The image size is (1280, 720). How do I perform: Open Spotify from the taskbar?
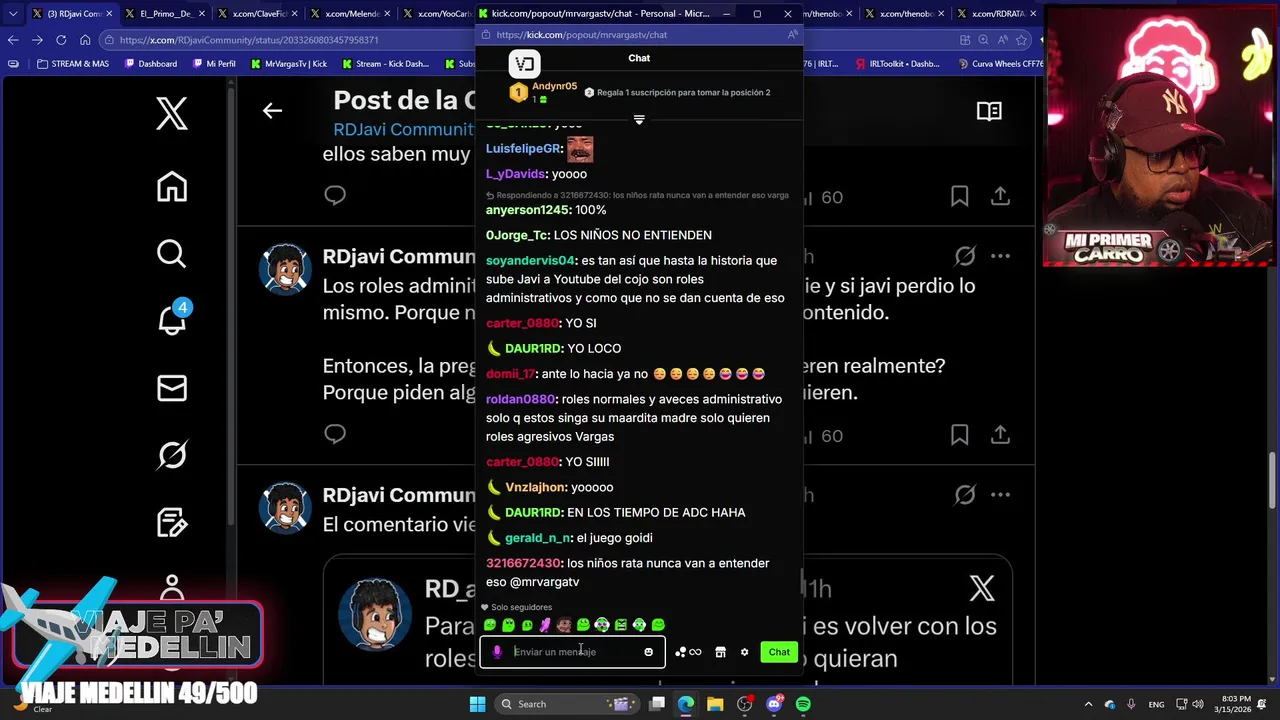click(803, 704)
